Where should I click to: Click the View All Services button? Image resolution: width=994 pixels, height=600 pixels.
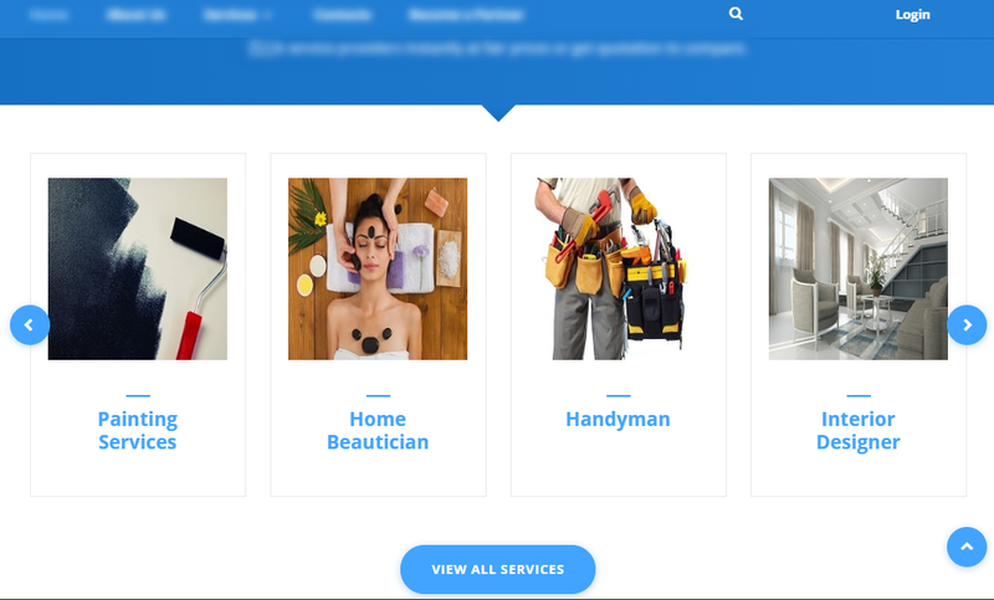pos(498,569)
